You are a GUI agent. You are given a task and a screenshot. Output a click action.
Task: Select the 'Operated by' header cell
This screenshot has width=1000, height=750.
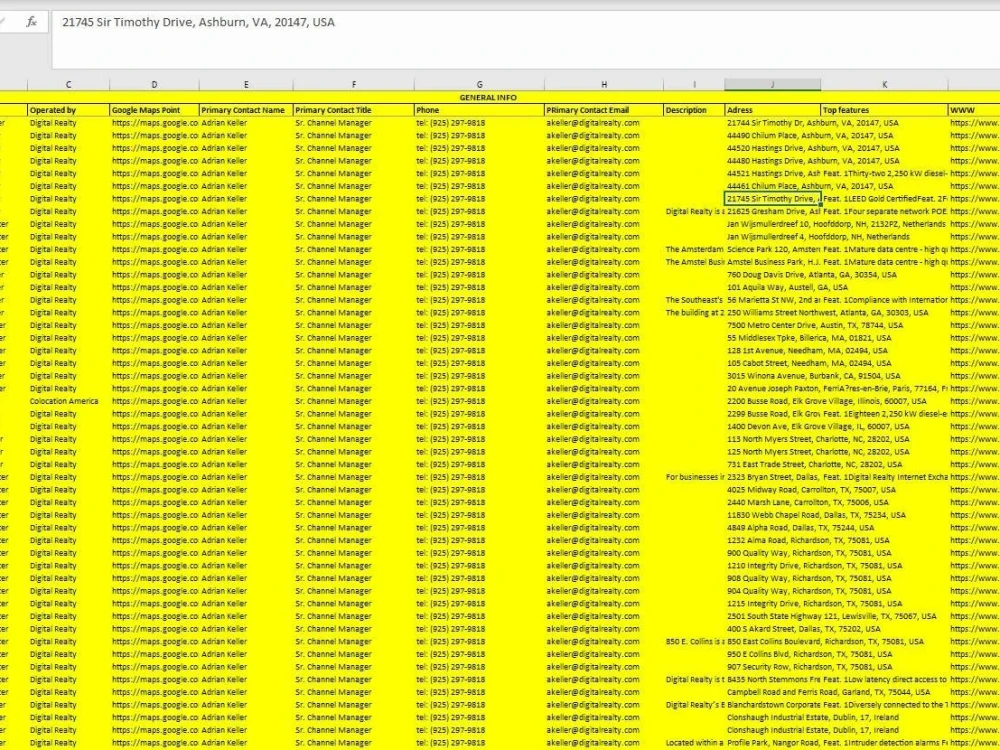tap(69, 110)
